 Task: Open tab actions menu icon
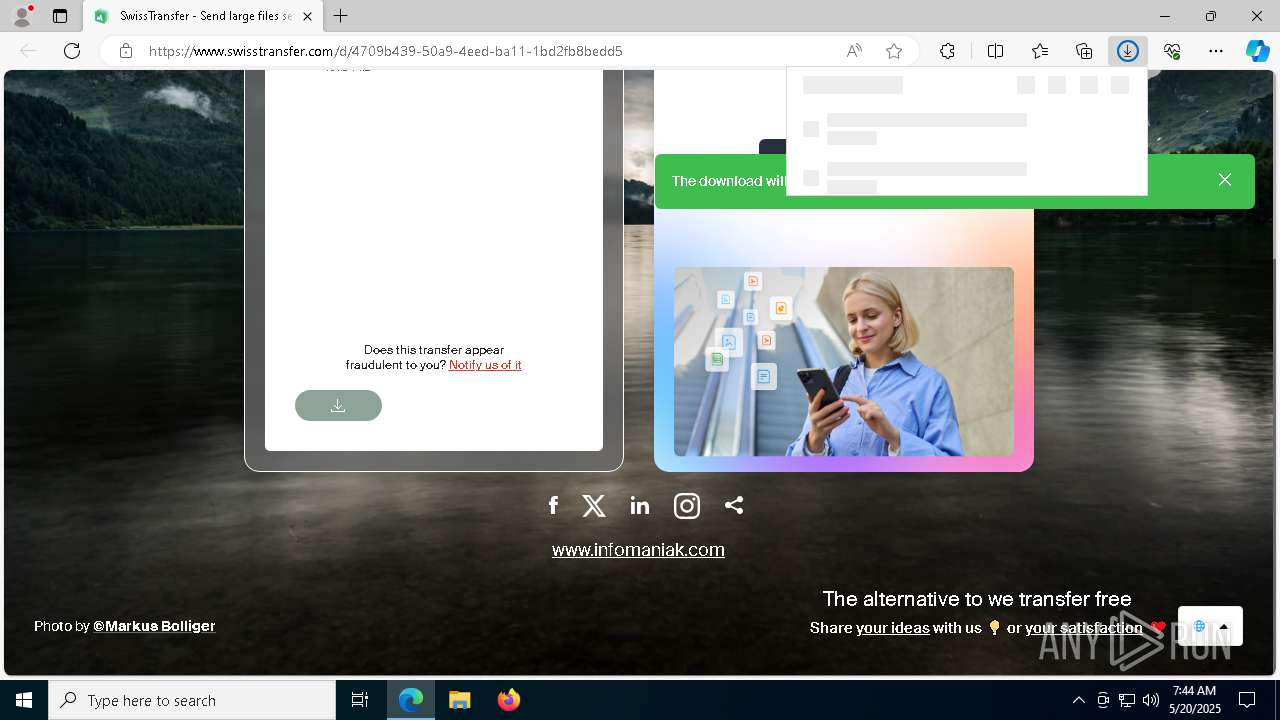[60, 16]
